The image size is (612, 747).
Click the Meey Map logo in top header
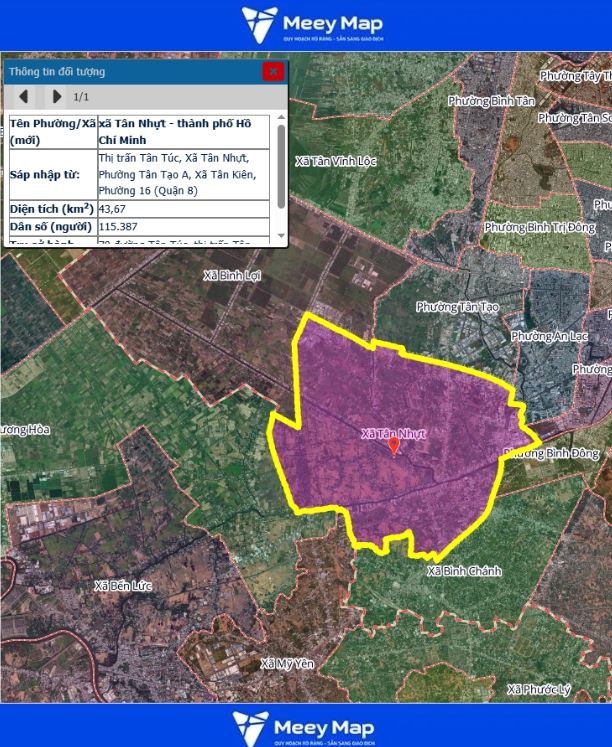306,25
